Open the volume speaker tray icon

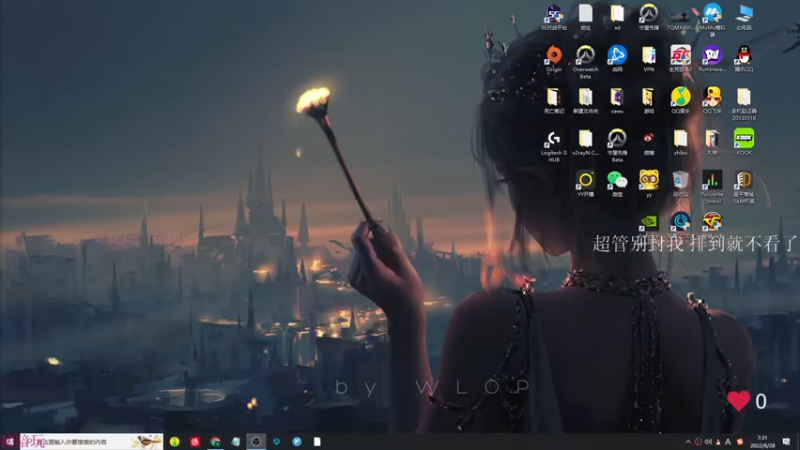click(x=708, y=442)
